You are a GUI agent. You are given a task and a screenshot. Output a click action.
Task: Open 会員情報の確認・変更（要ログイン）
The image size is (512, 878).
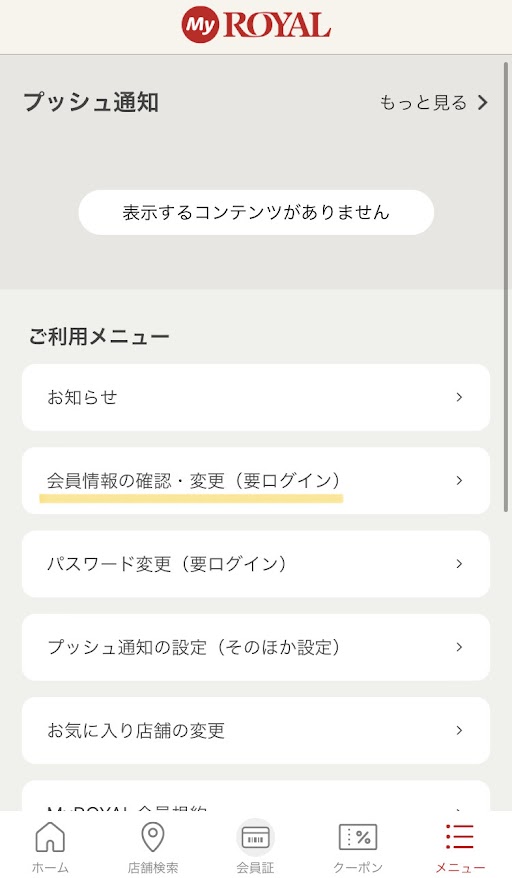click(x=256, y=480)
